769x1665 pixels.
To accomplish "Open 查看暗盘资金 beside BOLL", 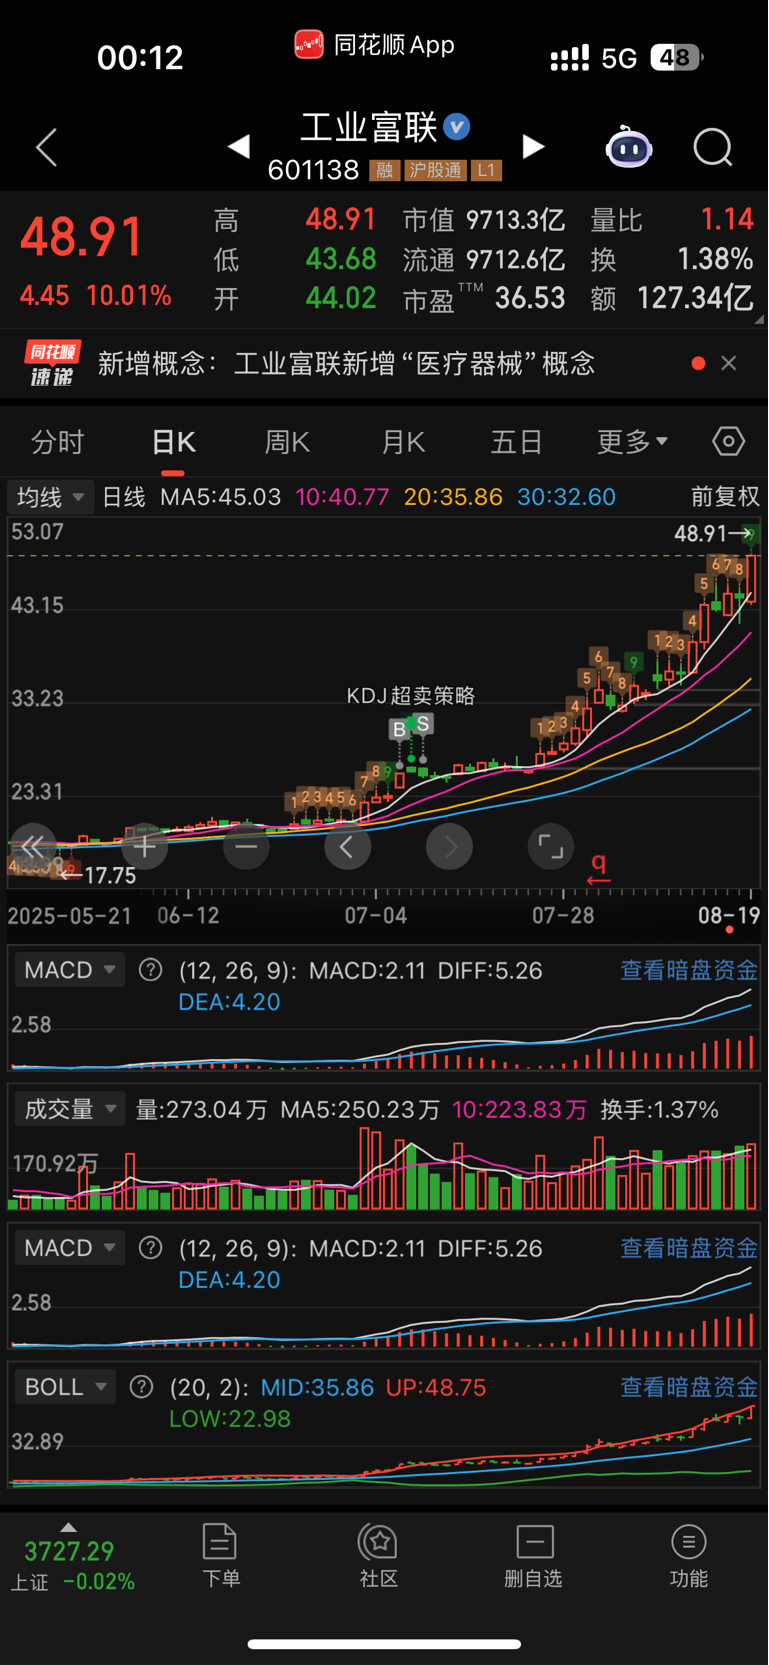I will coord(689,1387).
